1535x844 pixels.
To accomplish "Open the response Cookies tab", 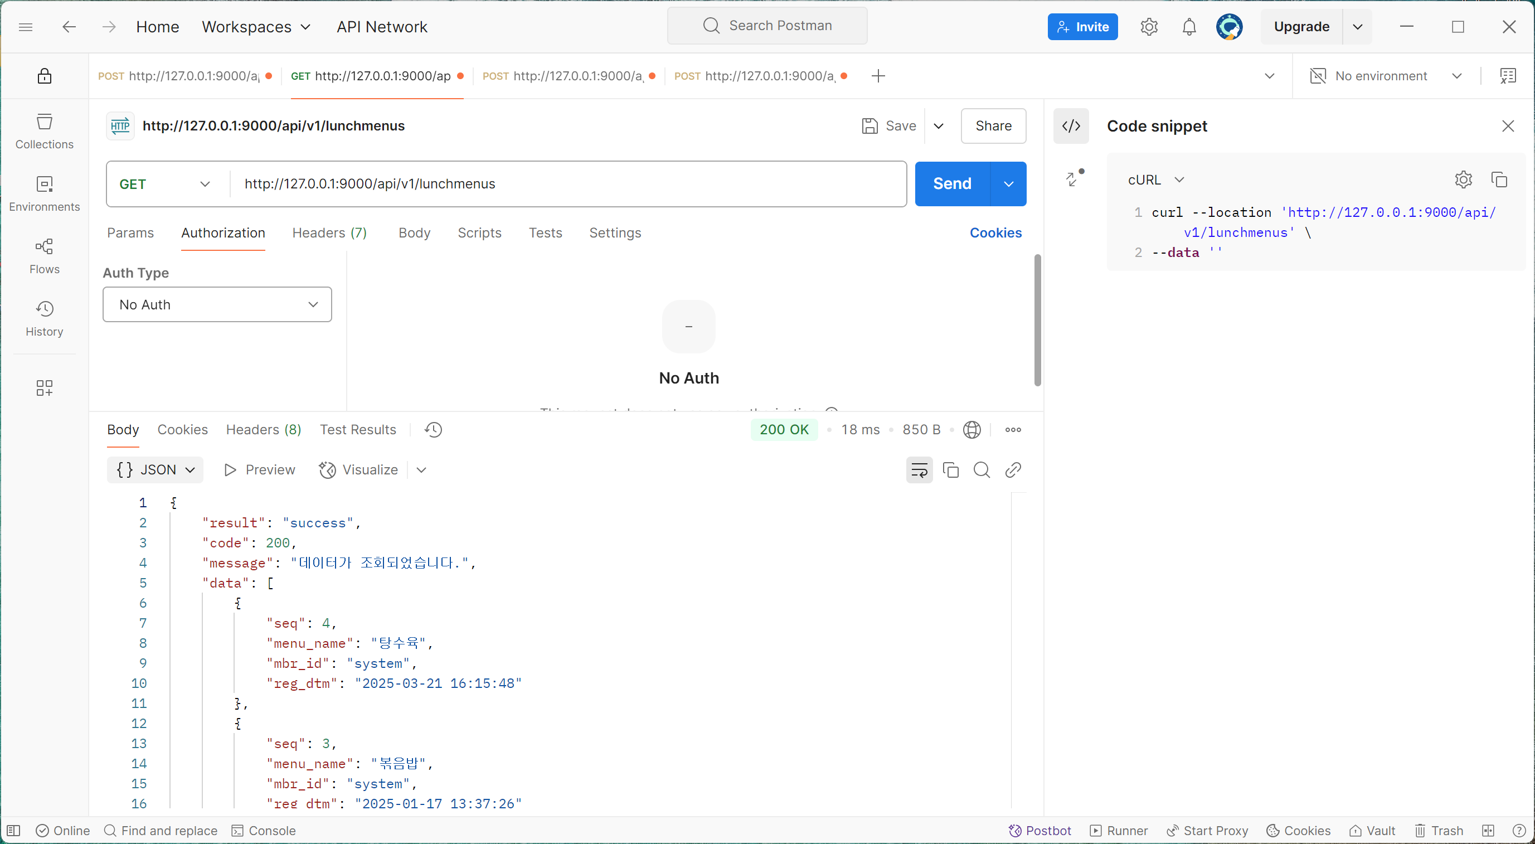I will tap(183, 430).
